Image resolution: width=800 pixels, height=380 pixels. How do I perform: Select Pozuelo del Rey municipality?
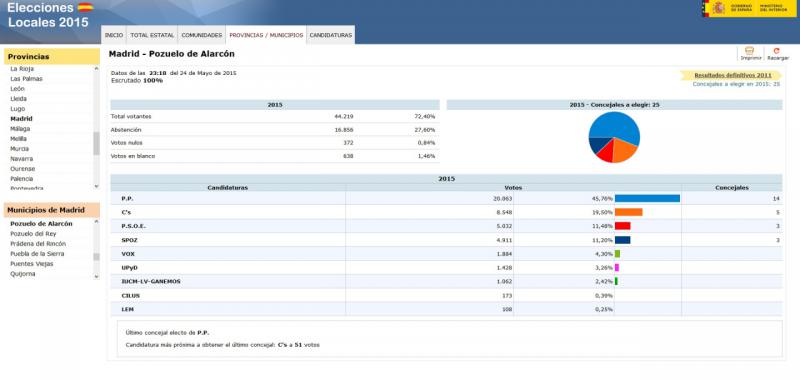coord(33,234)
